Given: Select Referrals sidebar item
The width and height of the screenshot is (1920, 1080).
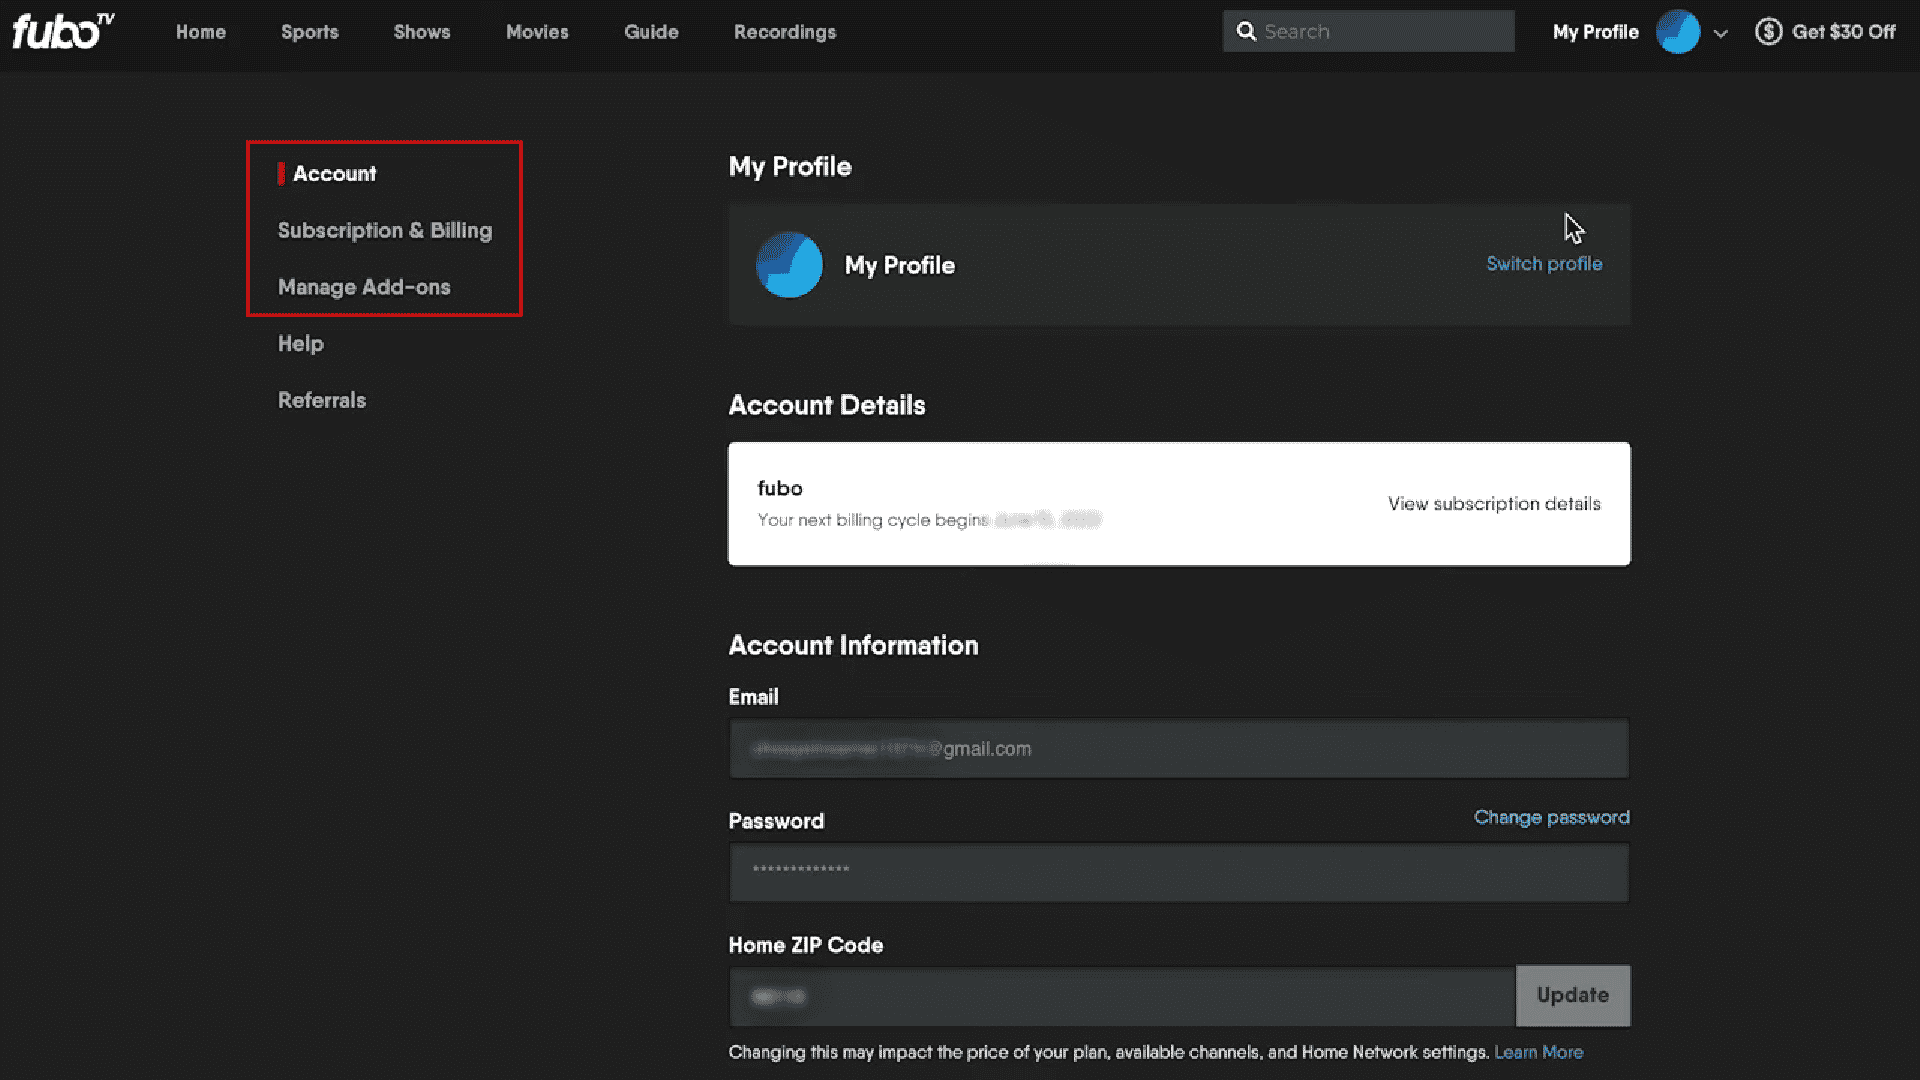Looking at the screenshot, I should coord(322,400).
